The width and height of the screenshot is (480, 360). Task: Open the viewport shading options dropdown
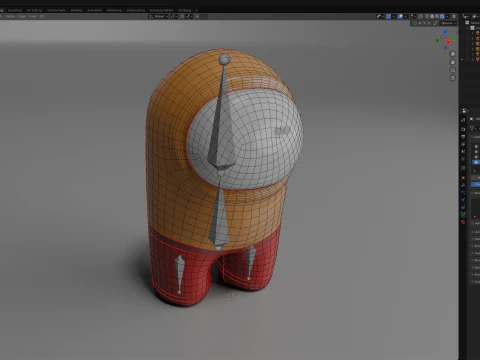tap(447, 16)
